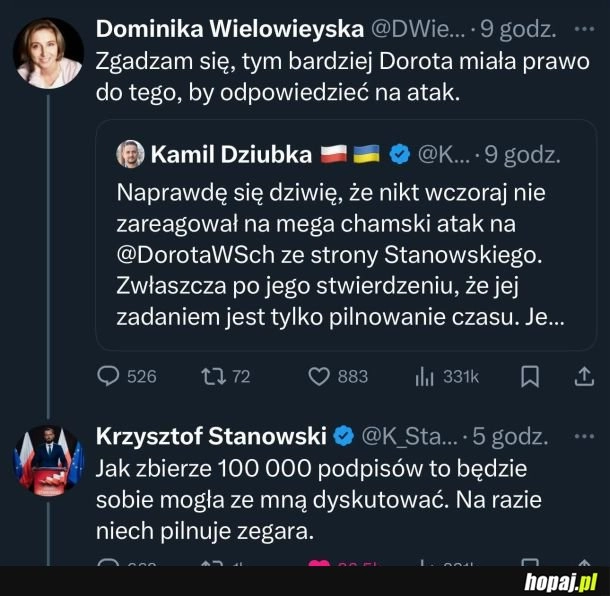Click Kamil Dziubka's small avatar in quote
The width and height of the screenshot is (610, 596).
point(130,155)
